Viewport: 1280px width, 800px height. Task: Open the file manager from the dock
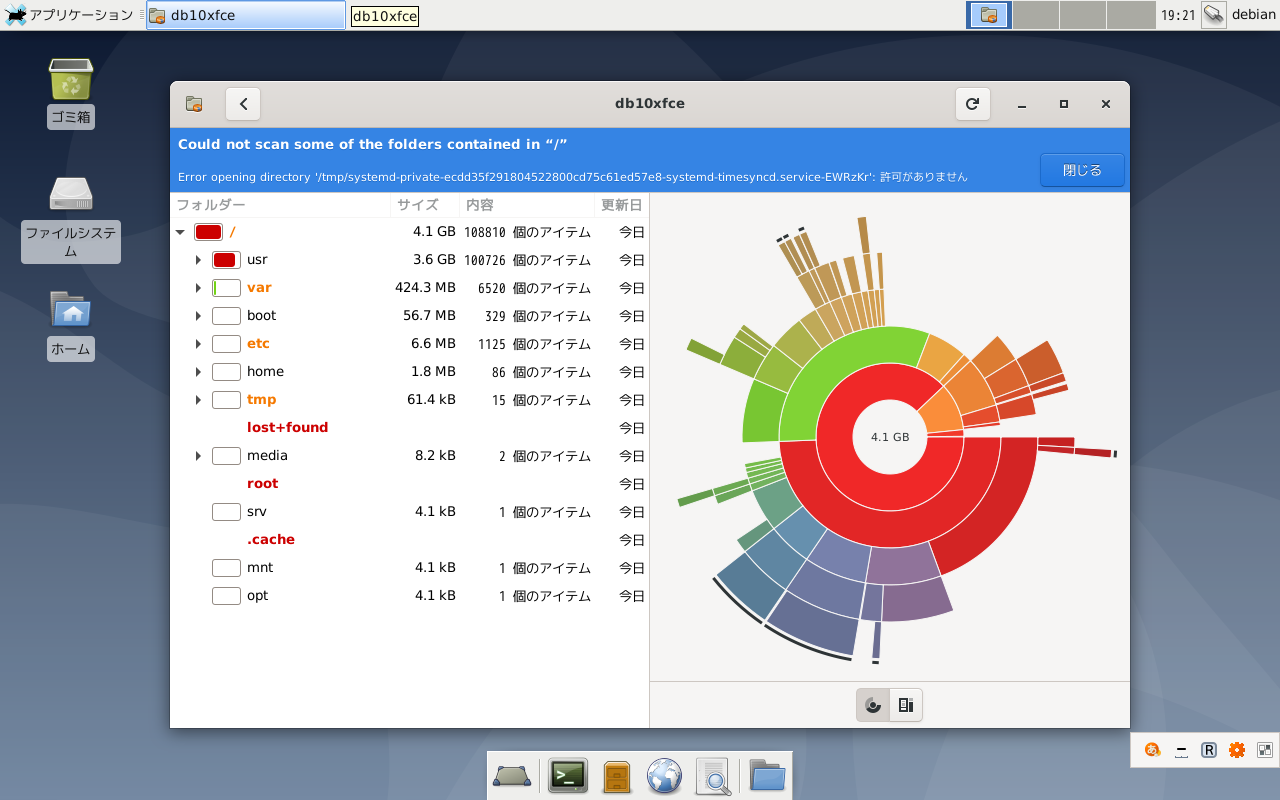(766, 775)
